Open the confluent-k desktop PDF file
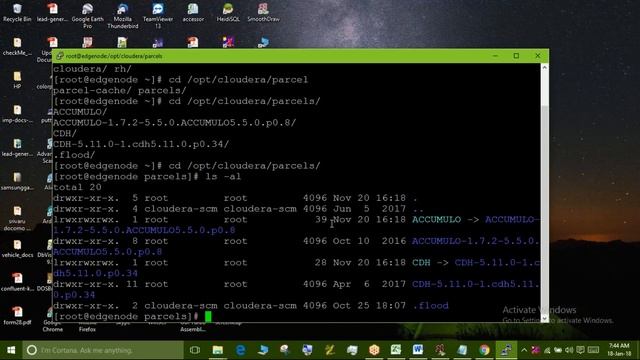This screenshot has width=640, height=360. pyautogui.click(x=17, y=282)
